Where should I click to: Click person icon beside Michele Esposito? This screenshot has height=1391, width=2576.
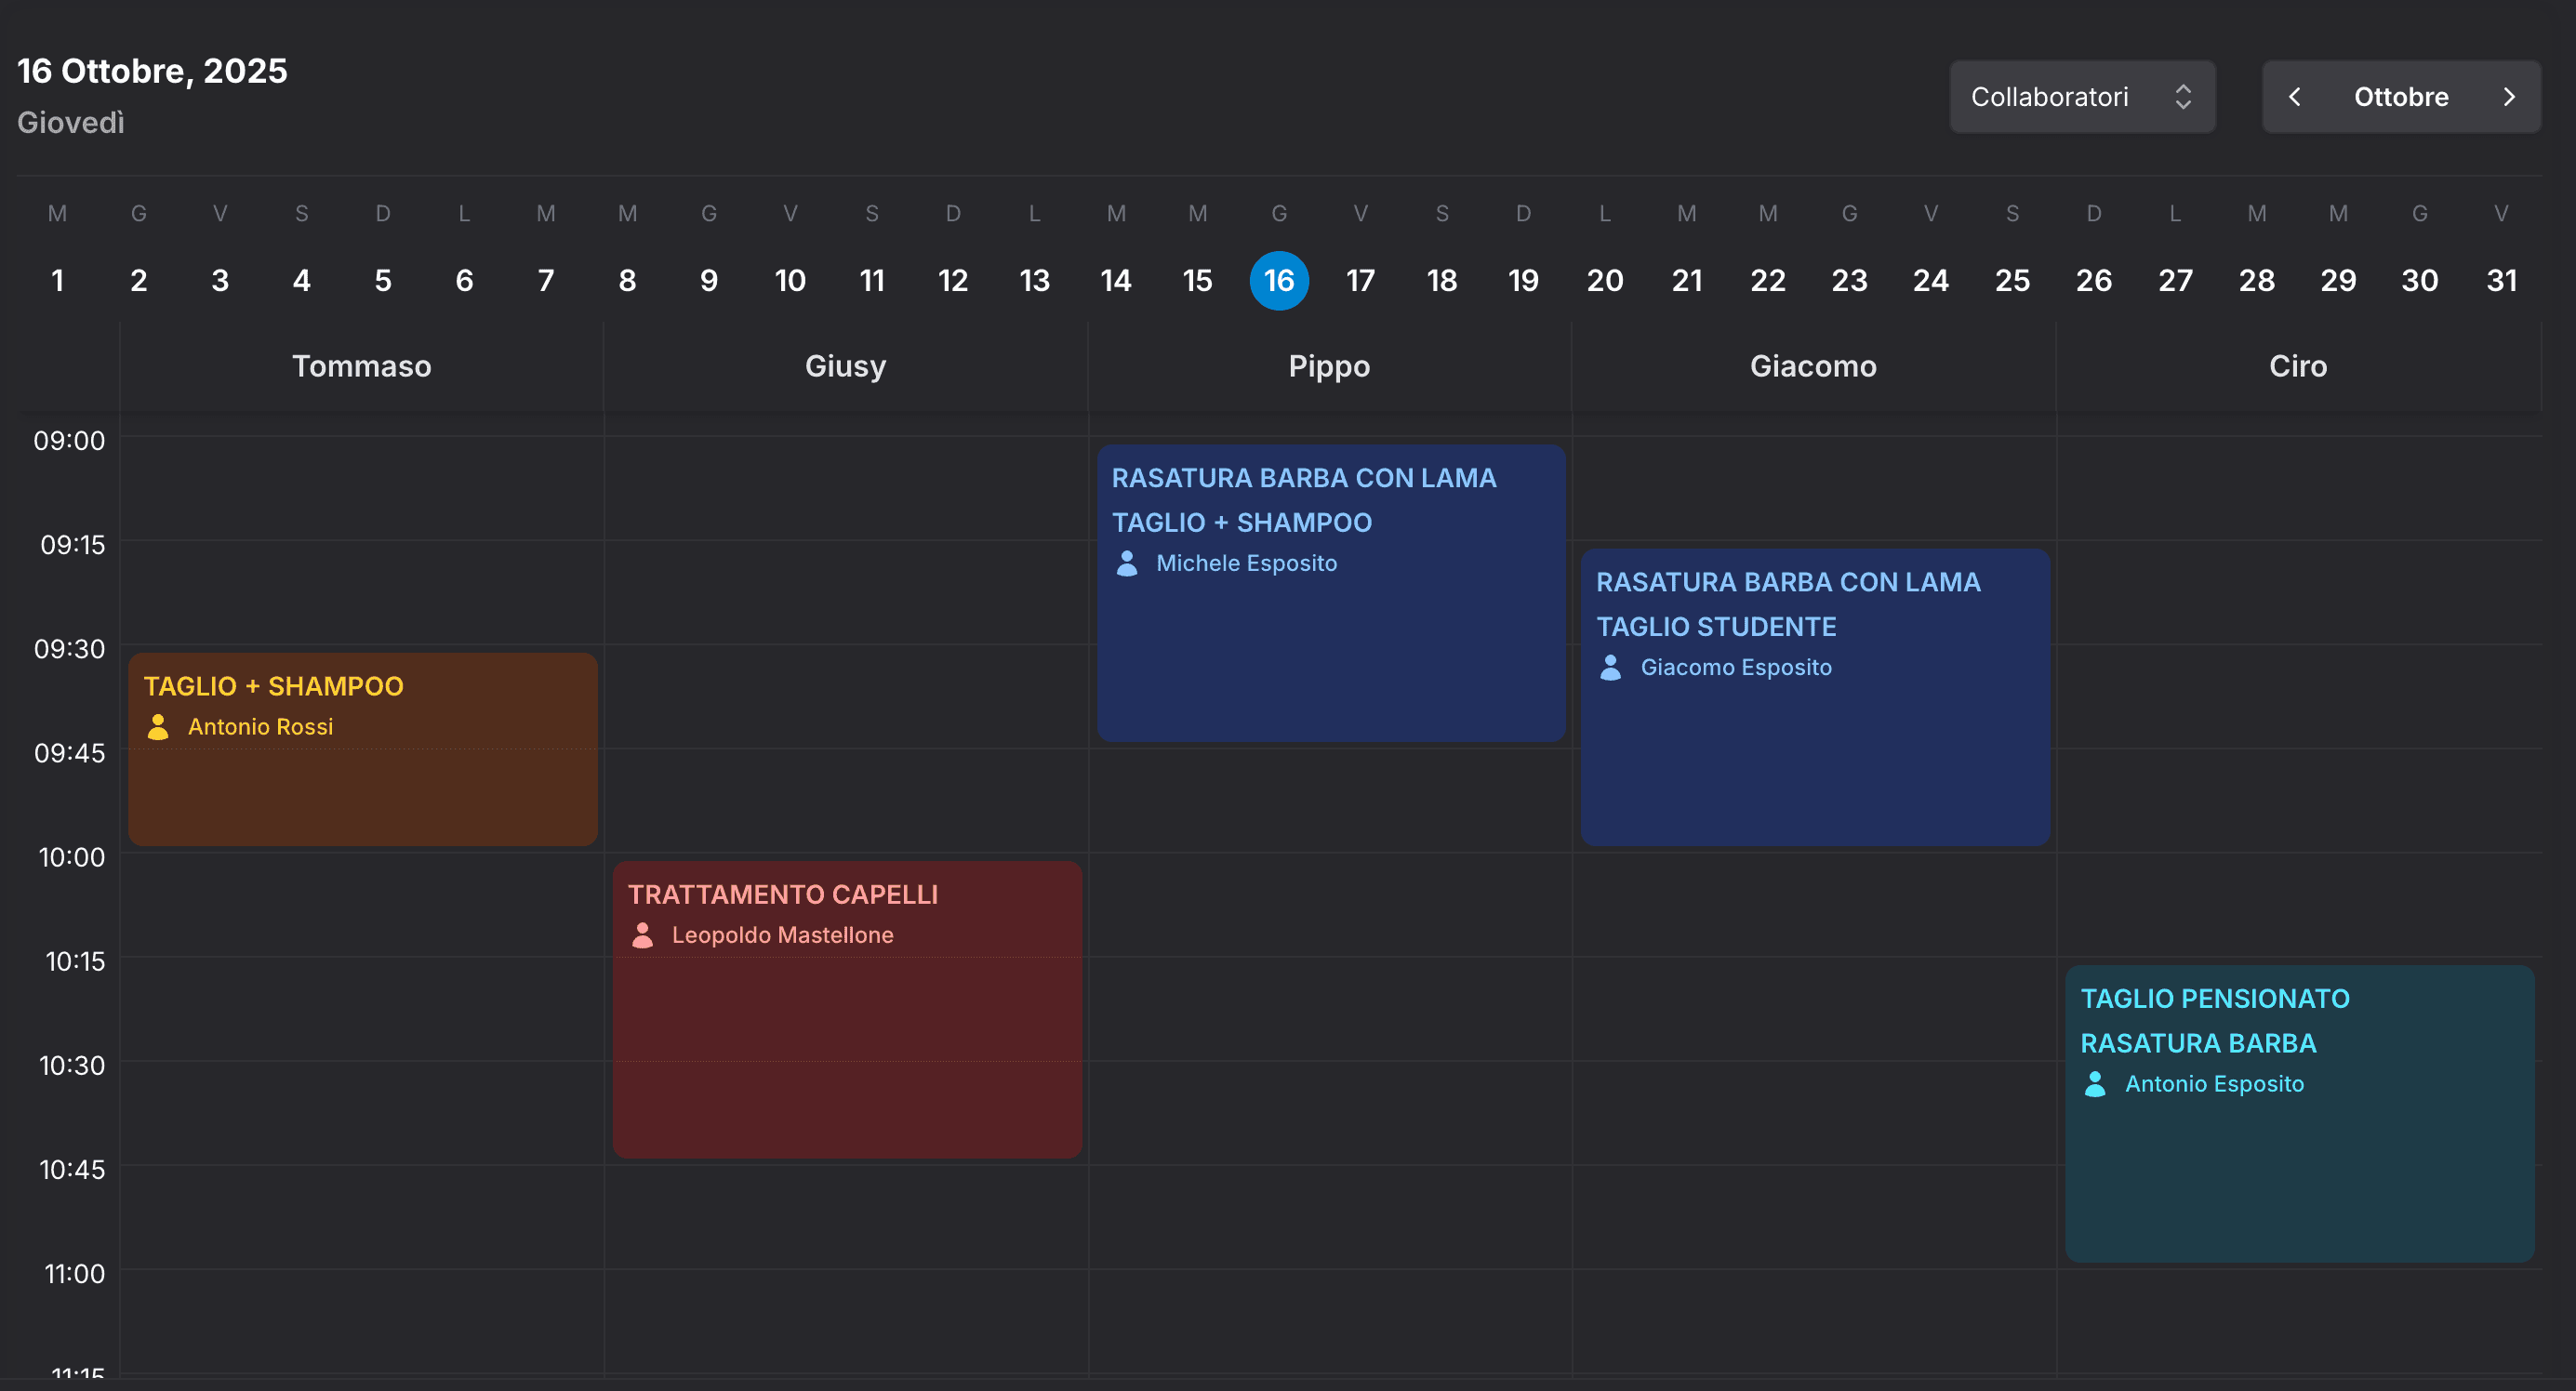[1127, 563]
